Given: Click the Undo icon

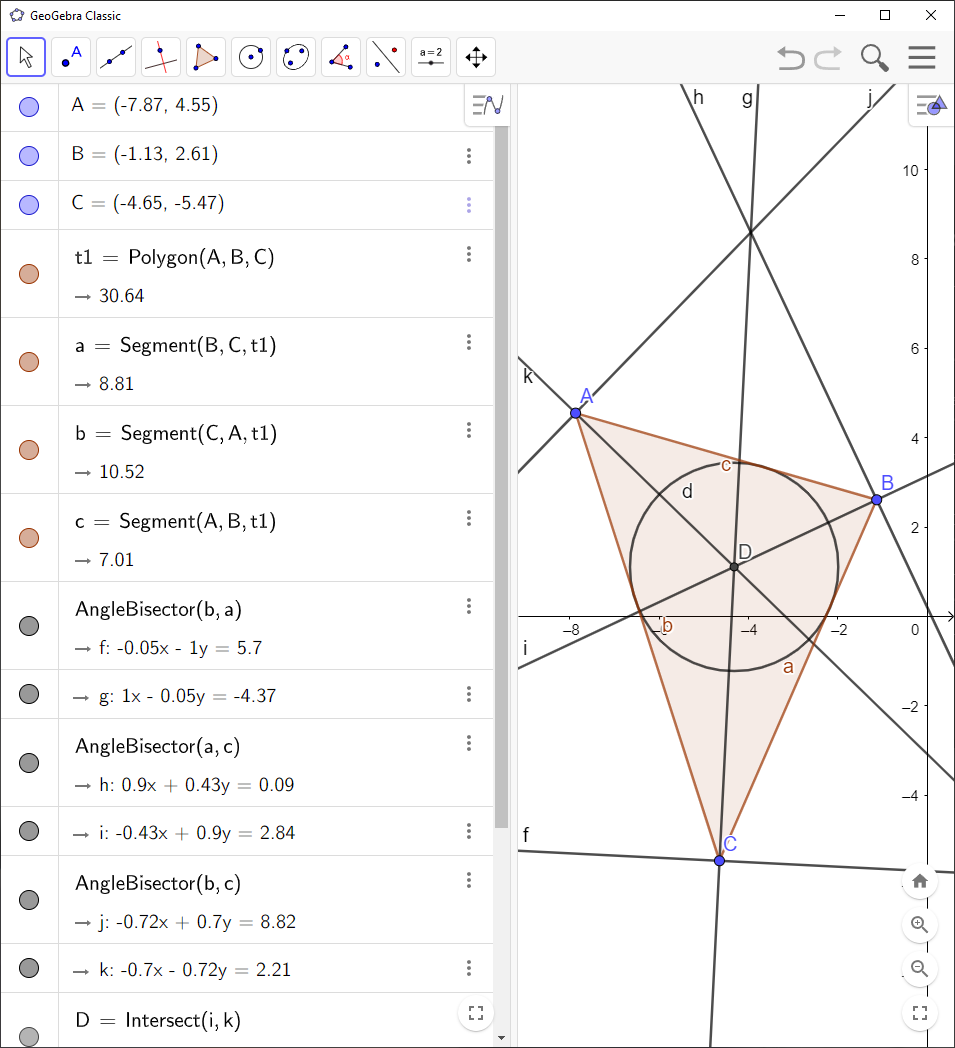Looking at the screenshot, I should click(790, 58).
